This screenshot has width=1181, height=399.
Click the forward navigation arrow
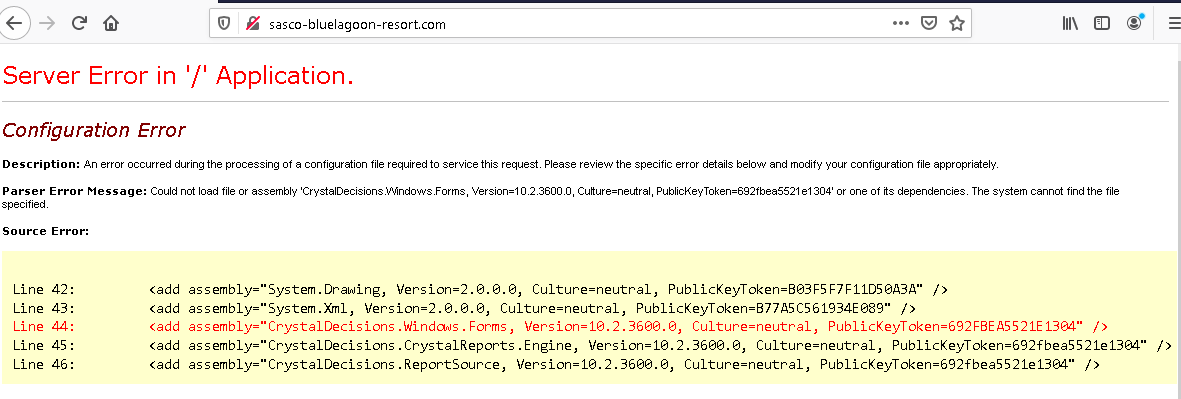point(47,23)
